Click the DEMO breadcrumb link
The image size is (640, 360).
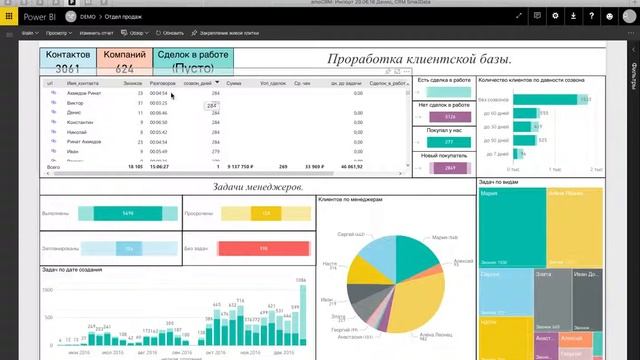click(x=88, y=17)
